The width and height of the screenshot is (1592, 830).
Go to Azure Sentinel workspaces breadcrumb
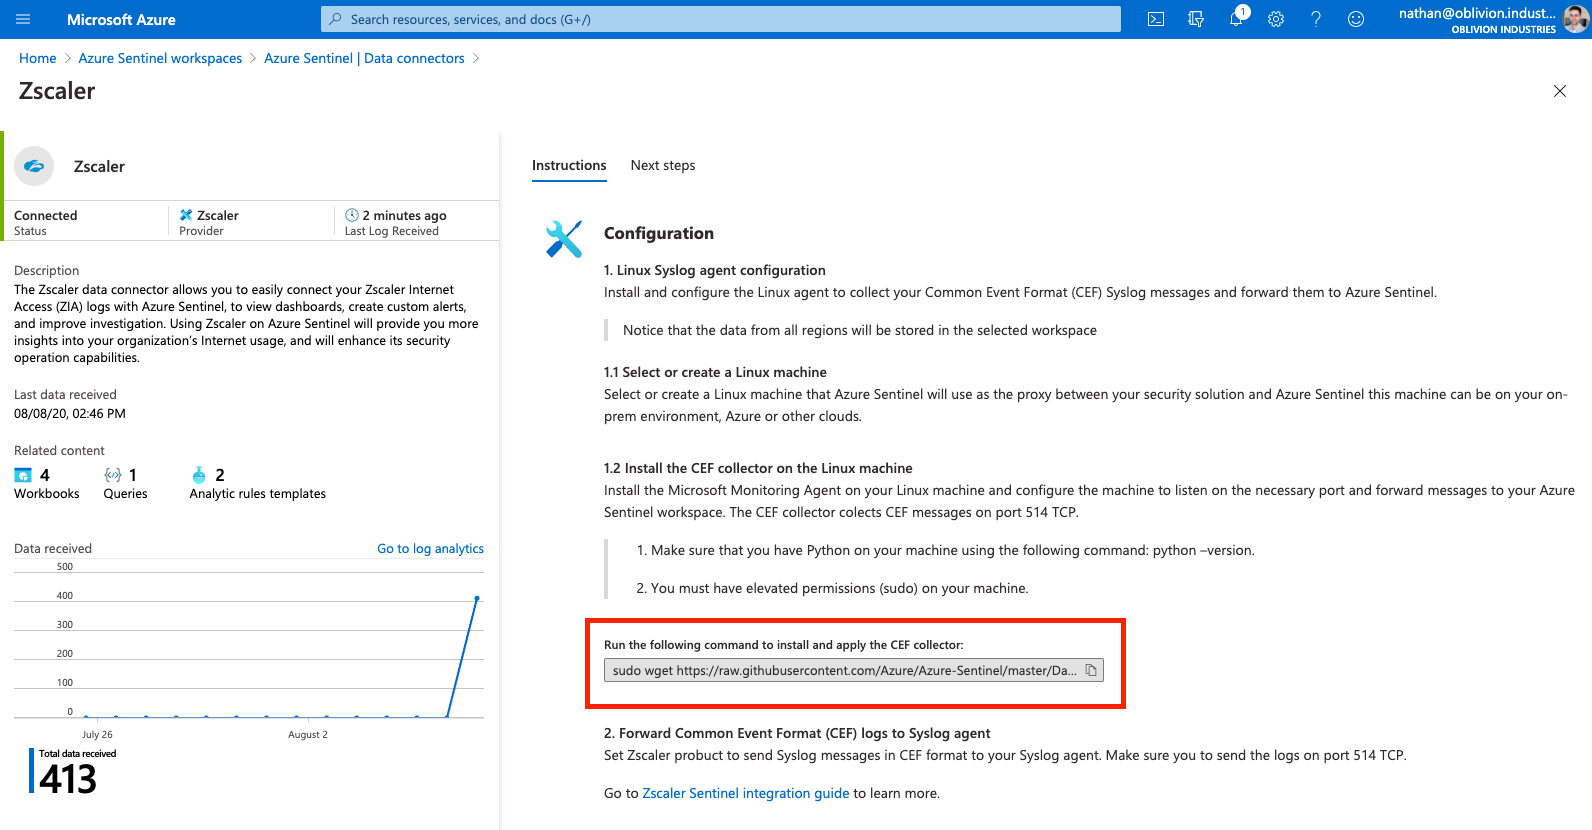point(160,58)
